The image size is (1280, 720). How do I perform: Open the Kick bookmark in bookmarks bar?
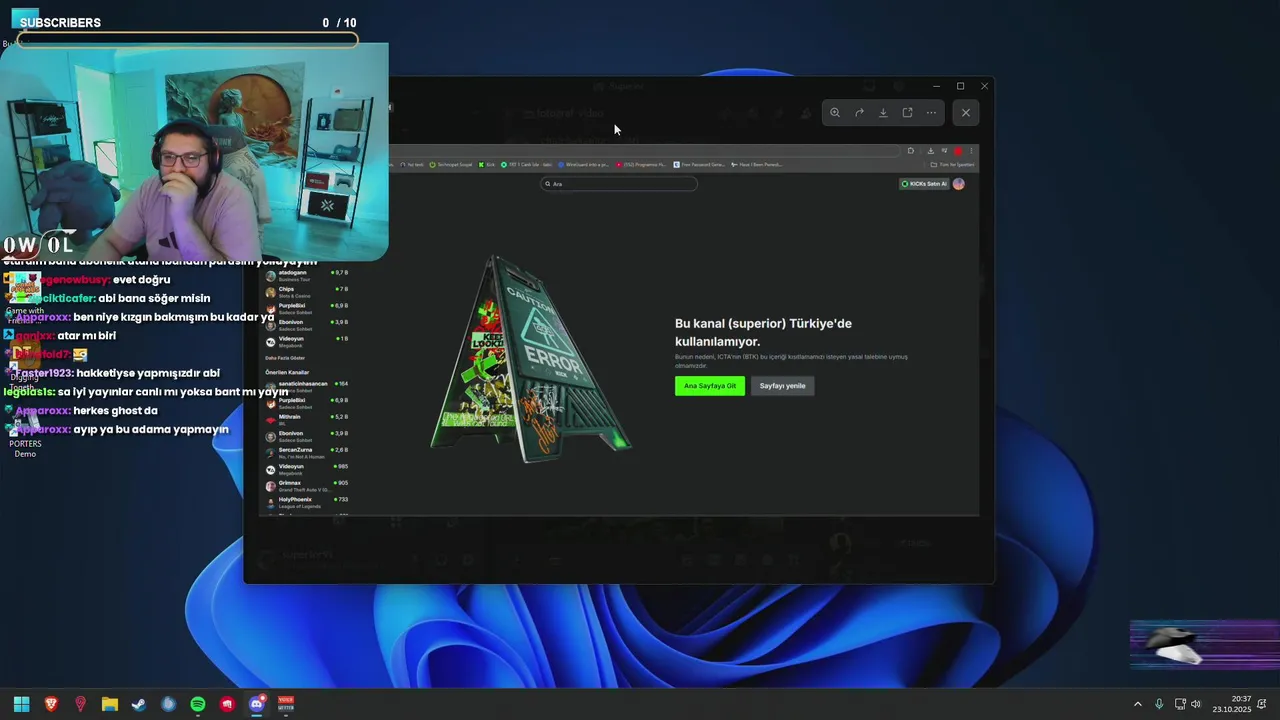pos(487,164)
